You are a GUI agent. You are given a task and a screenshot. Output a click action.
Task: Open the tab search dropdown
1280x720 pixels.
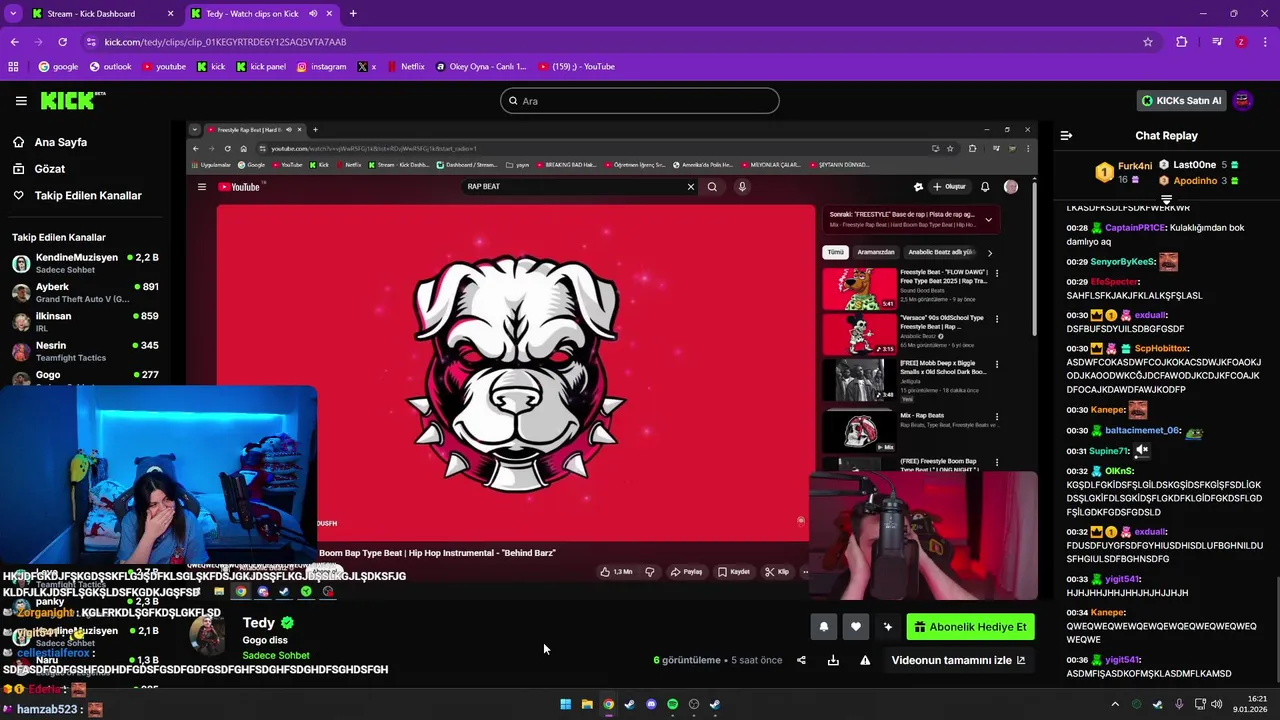[13, 14]
